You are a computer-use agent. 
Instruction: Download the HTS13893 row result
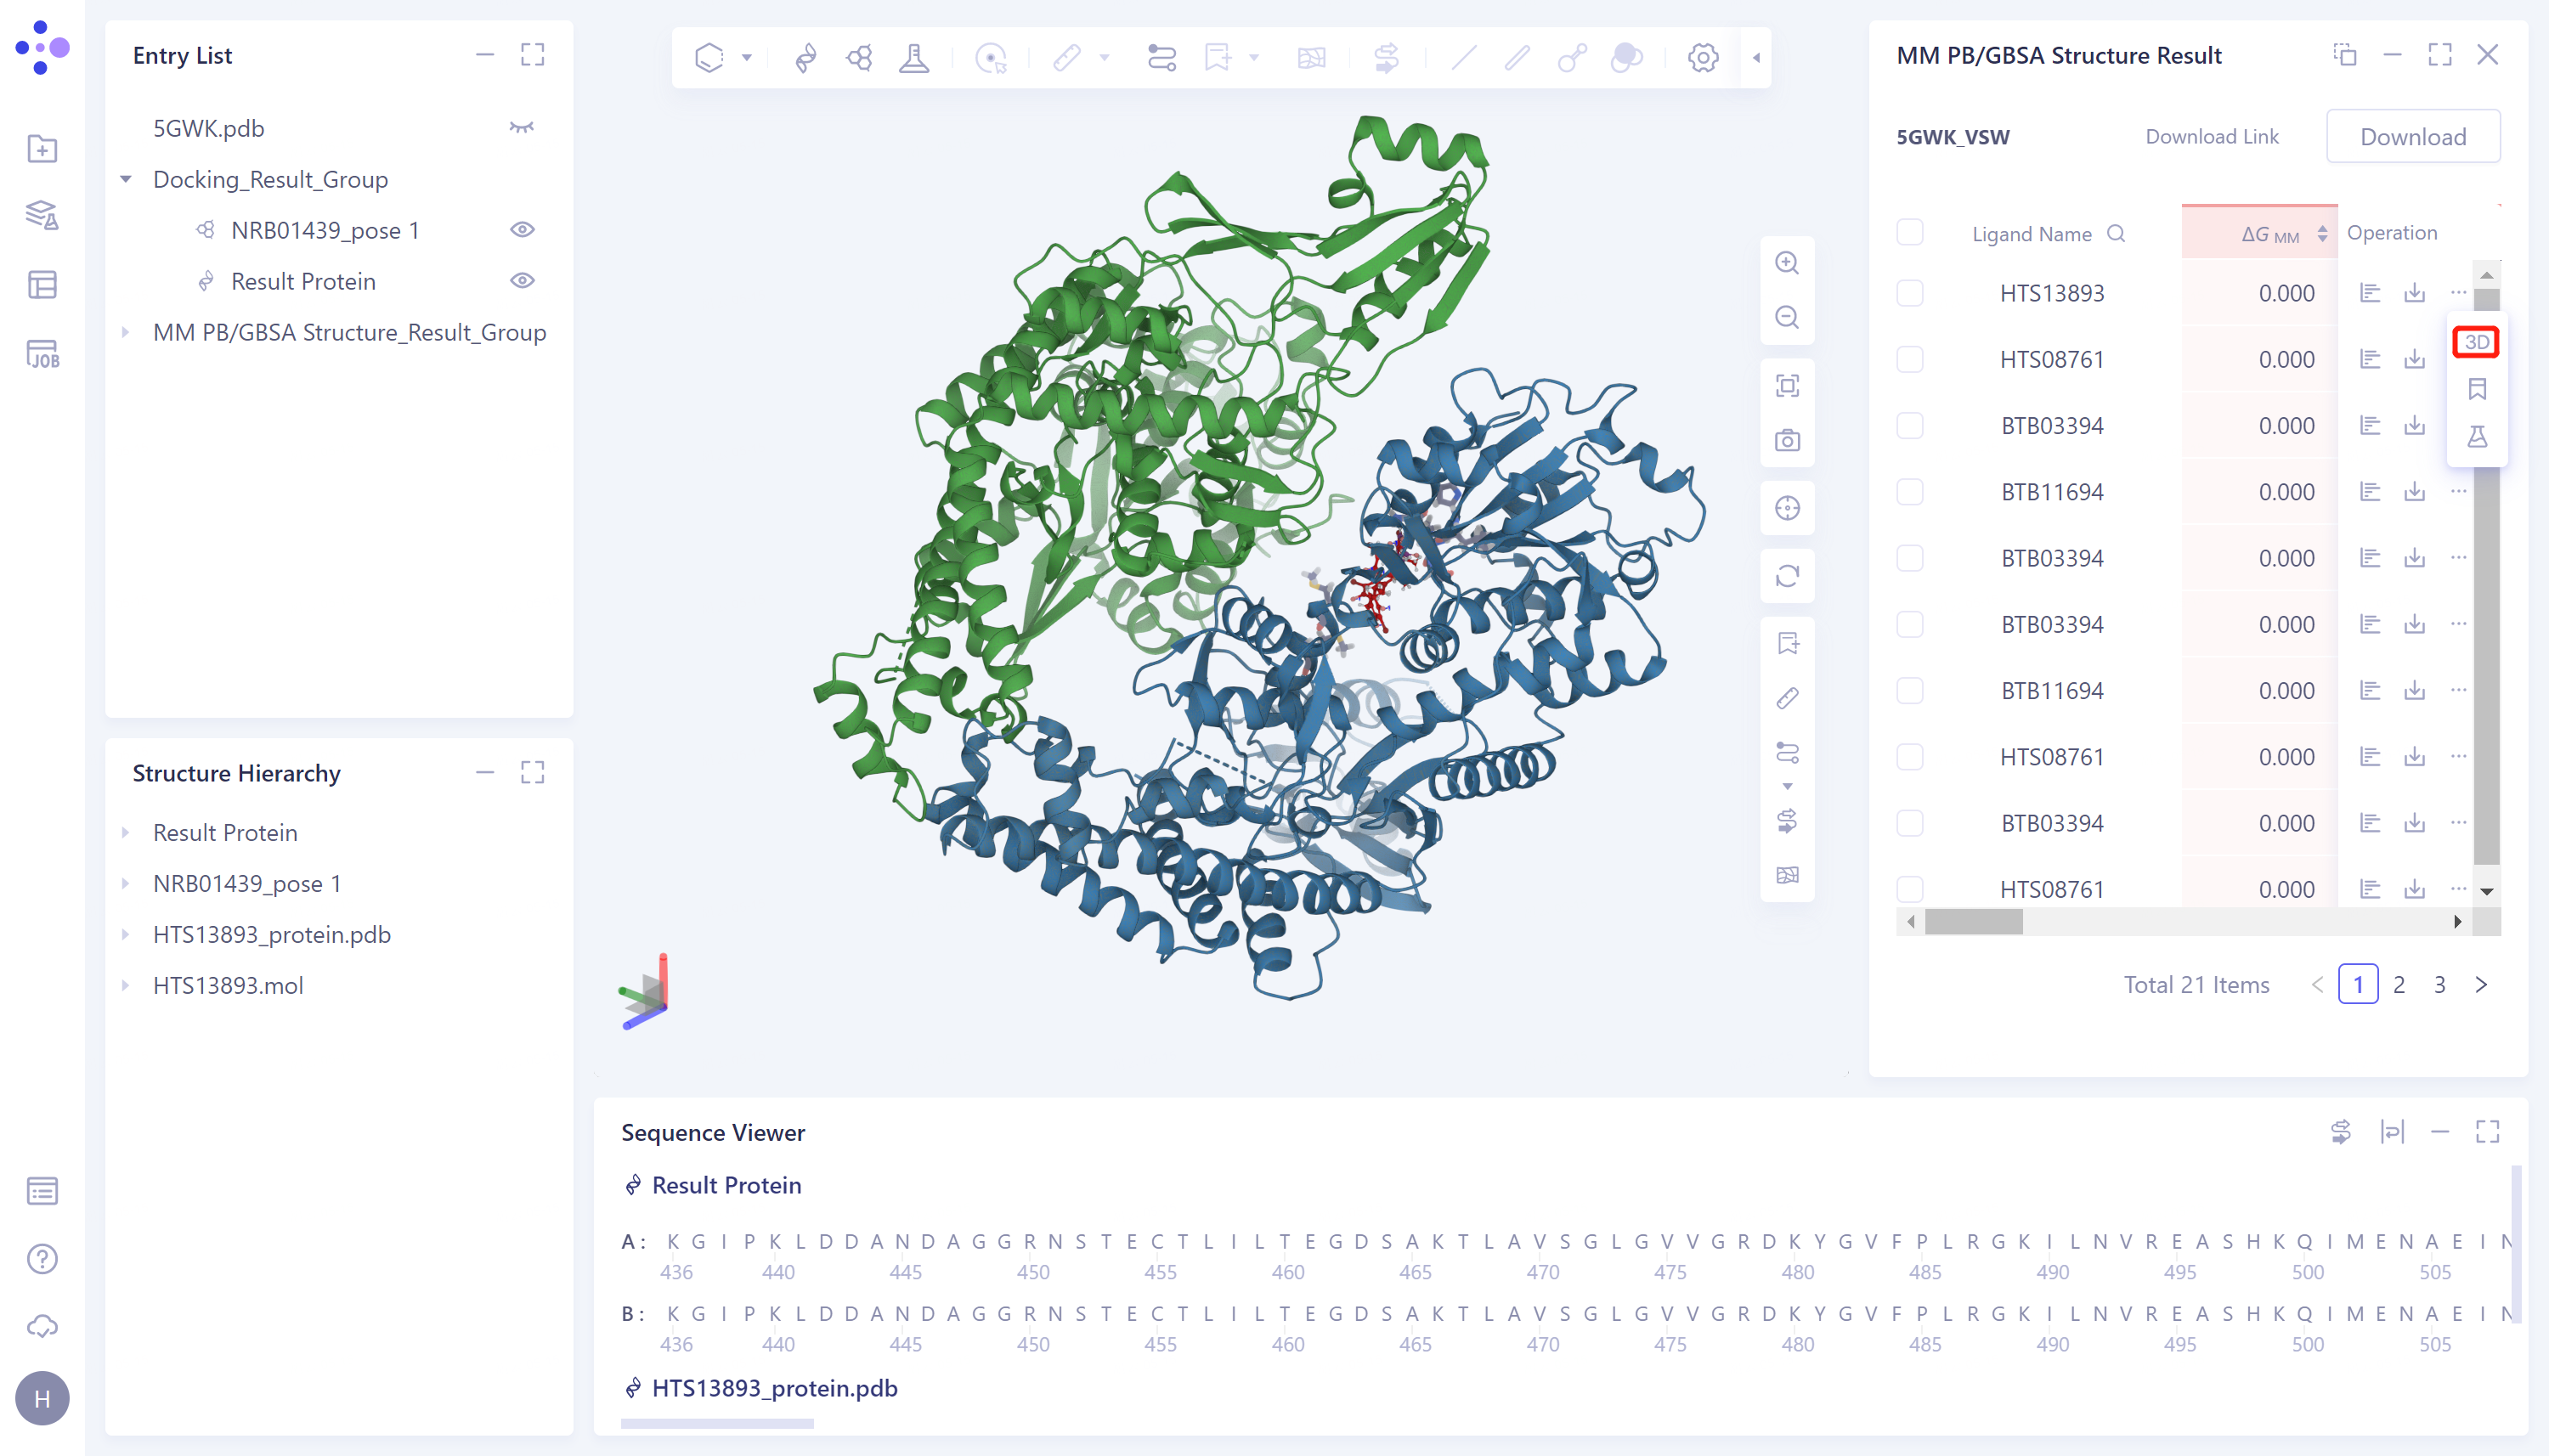2414,293
